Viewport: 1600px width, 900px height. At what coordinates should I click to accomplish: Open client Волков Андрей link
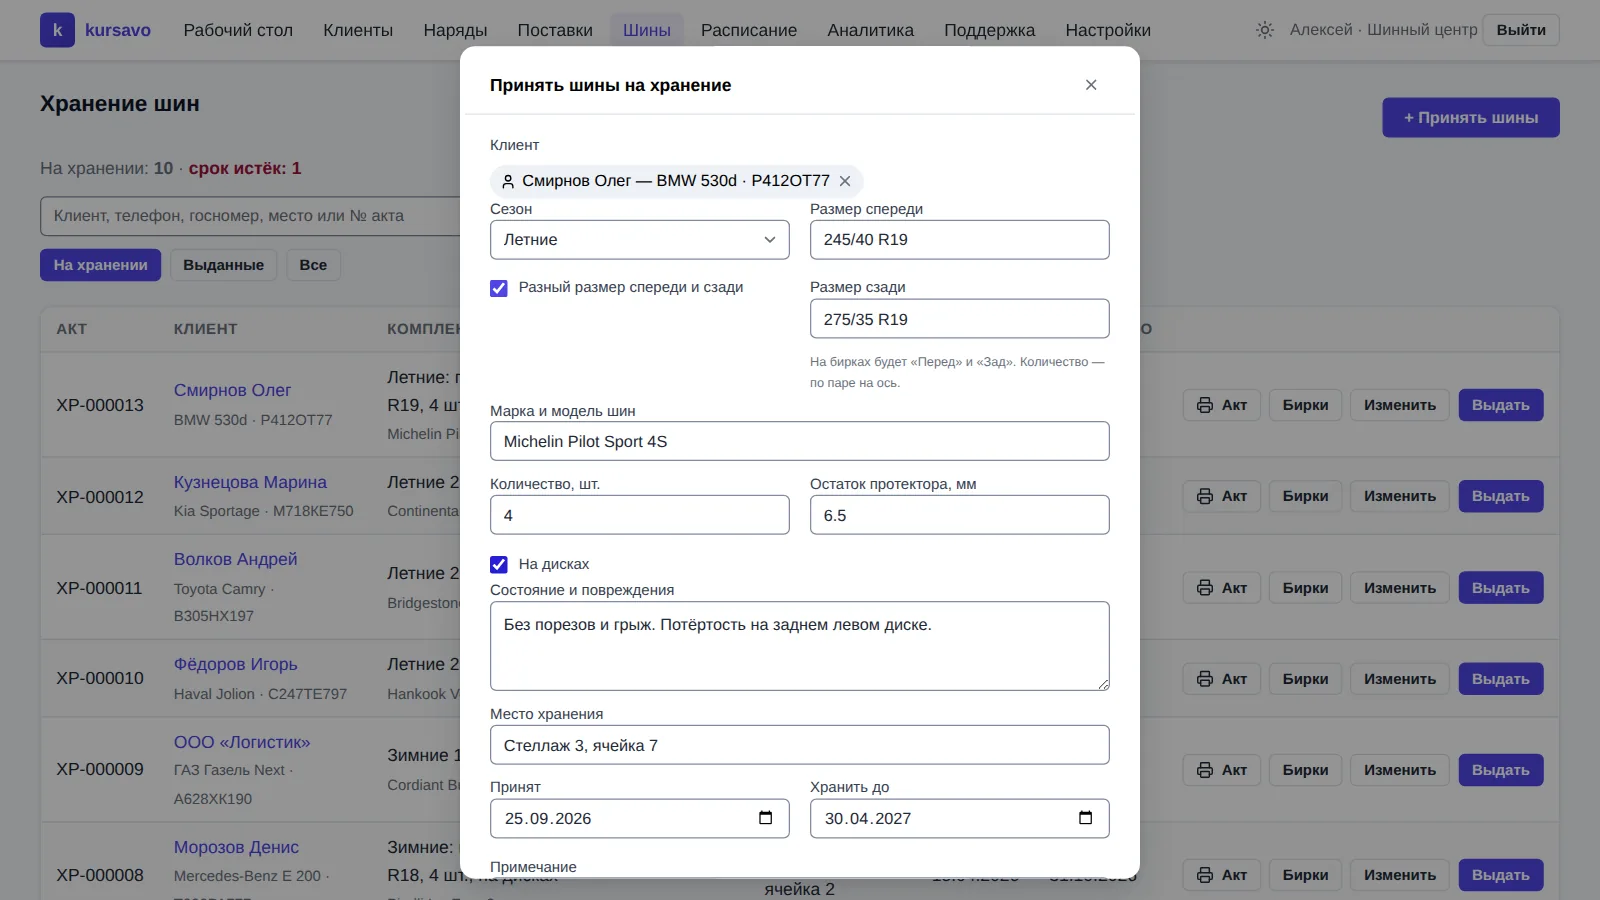[235, 559]
